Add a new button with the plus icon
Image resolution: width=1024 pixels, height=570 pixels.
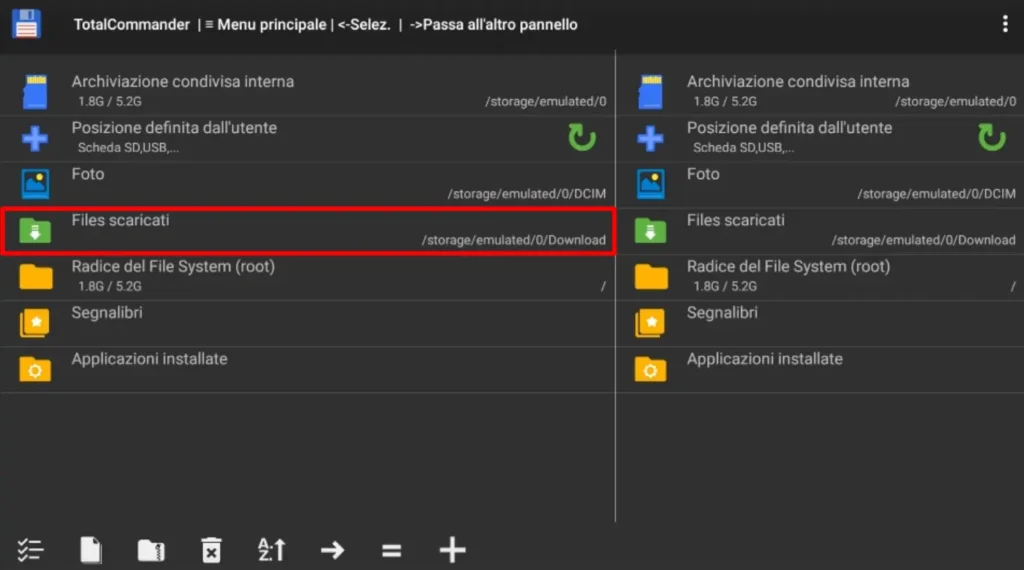click(x=452, y=550)
